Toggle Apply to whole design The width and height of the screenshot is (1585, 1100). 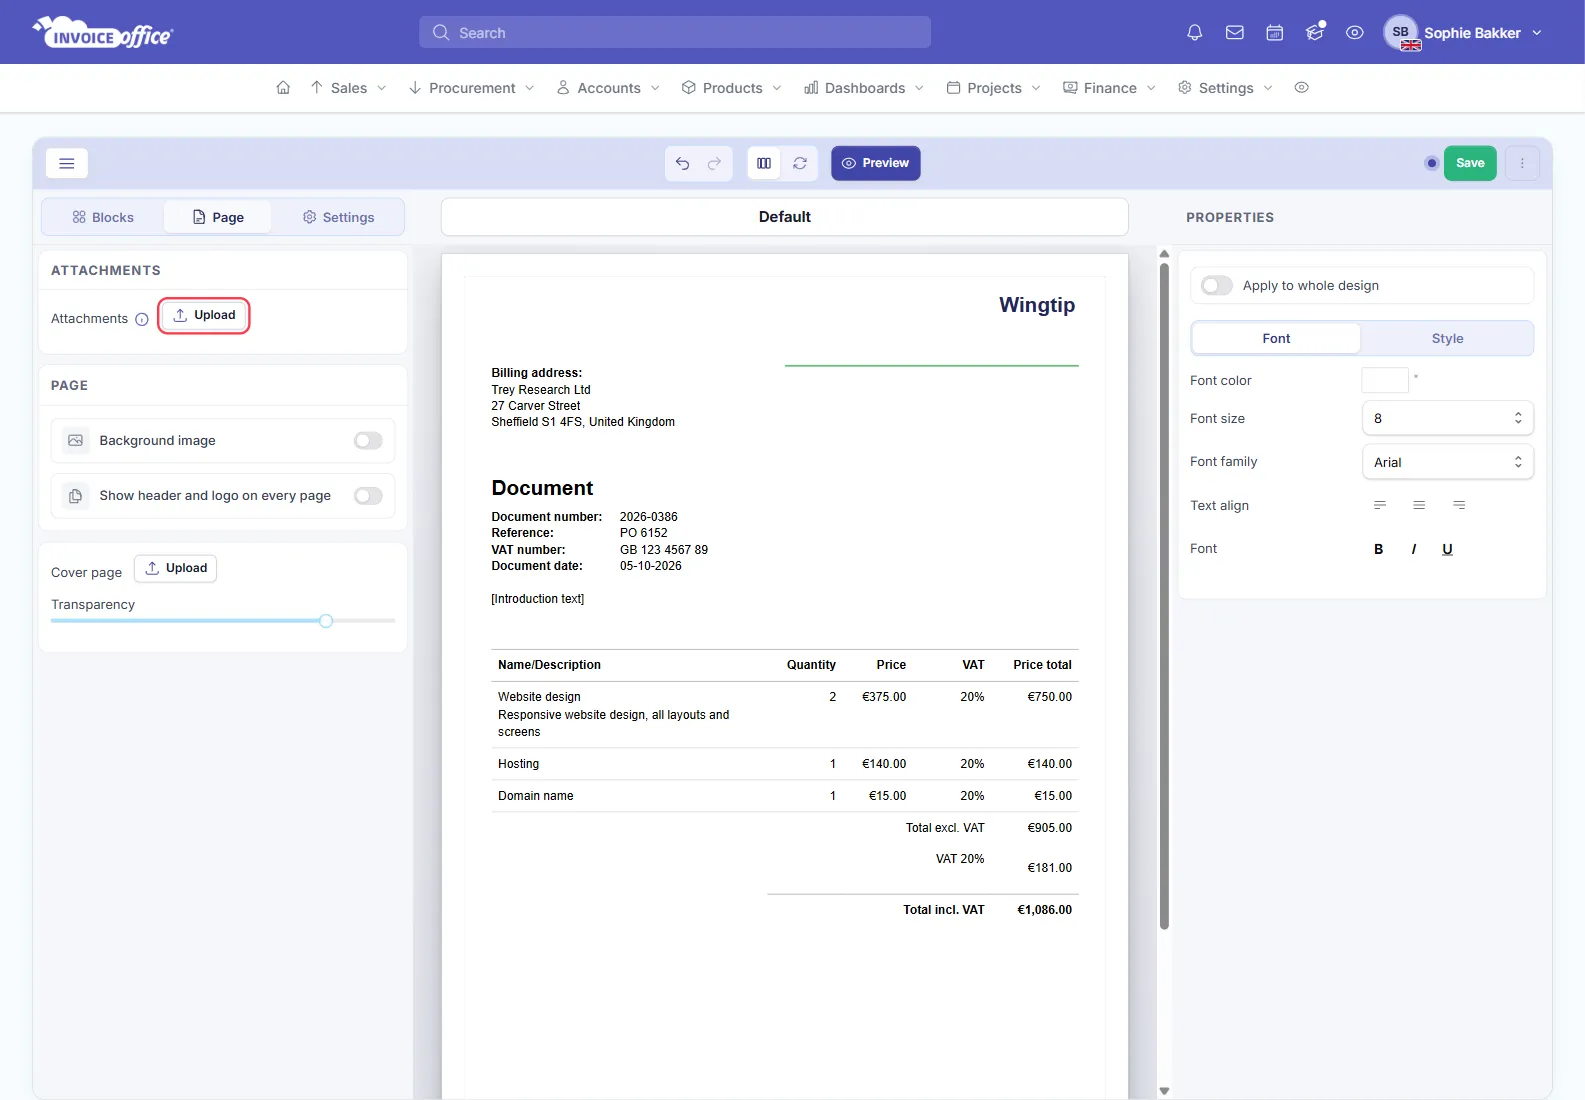pos(1216,286)
